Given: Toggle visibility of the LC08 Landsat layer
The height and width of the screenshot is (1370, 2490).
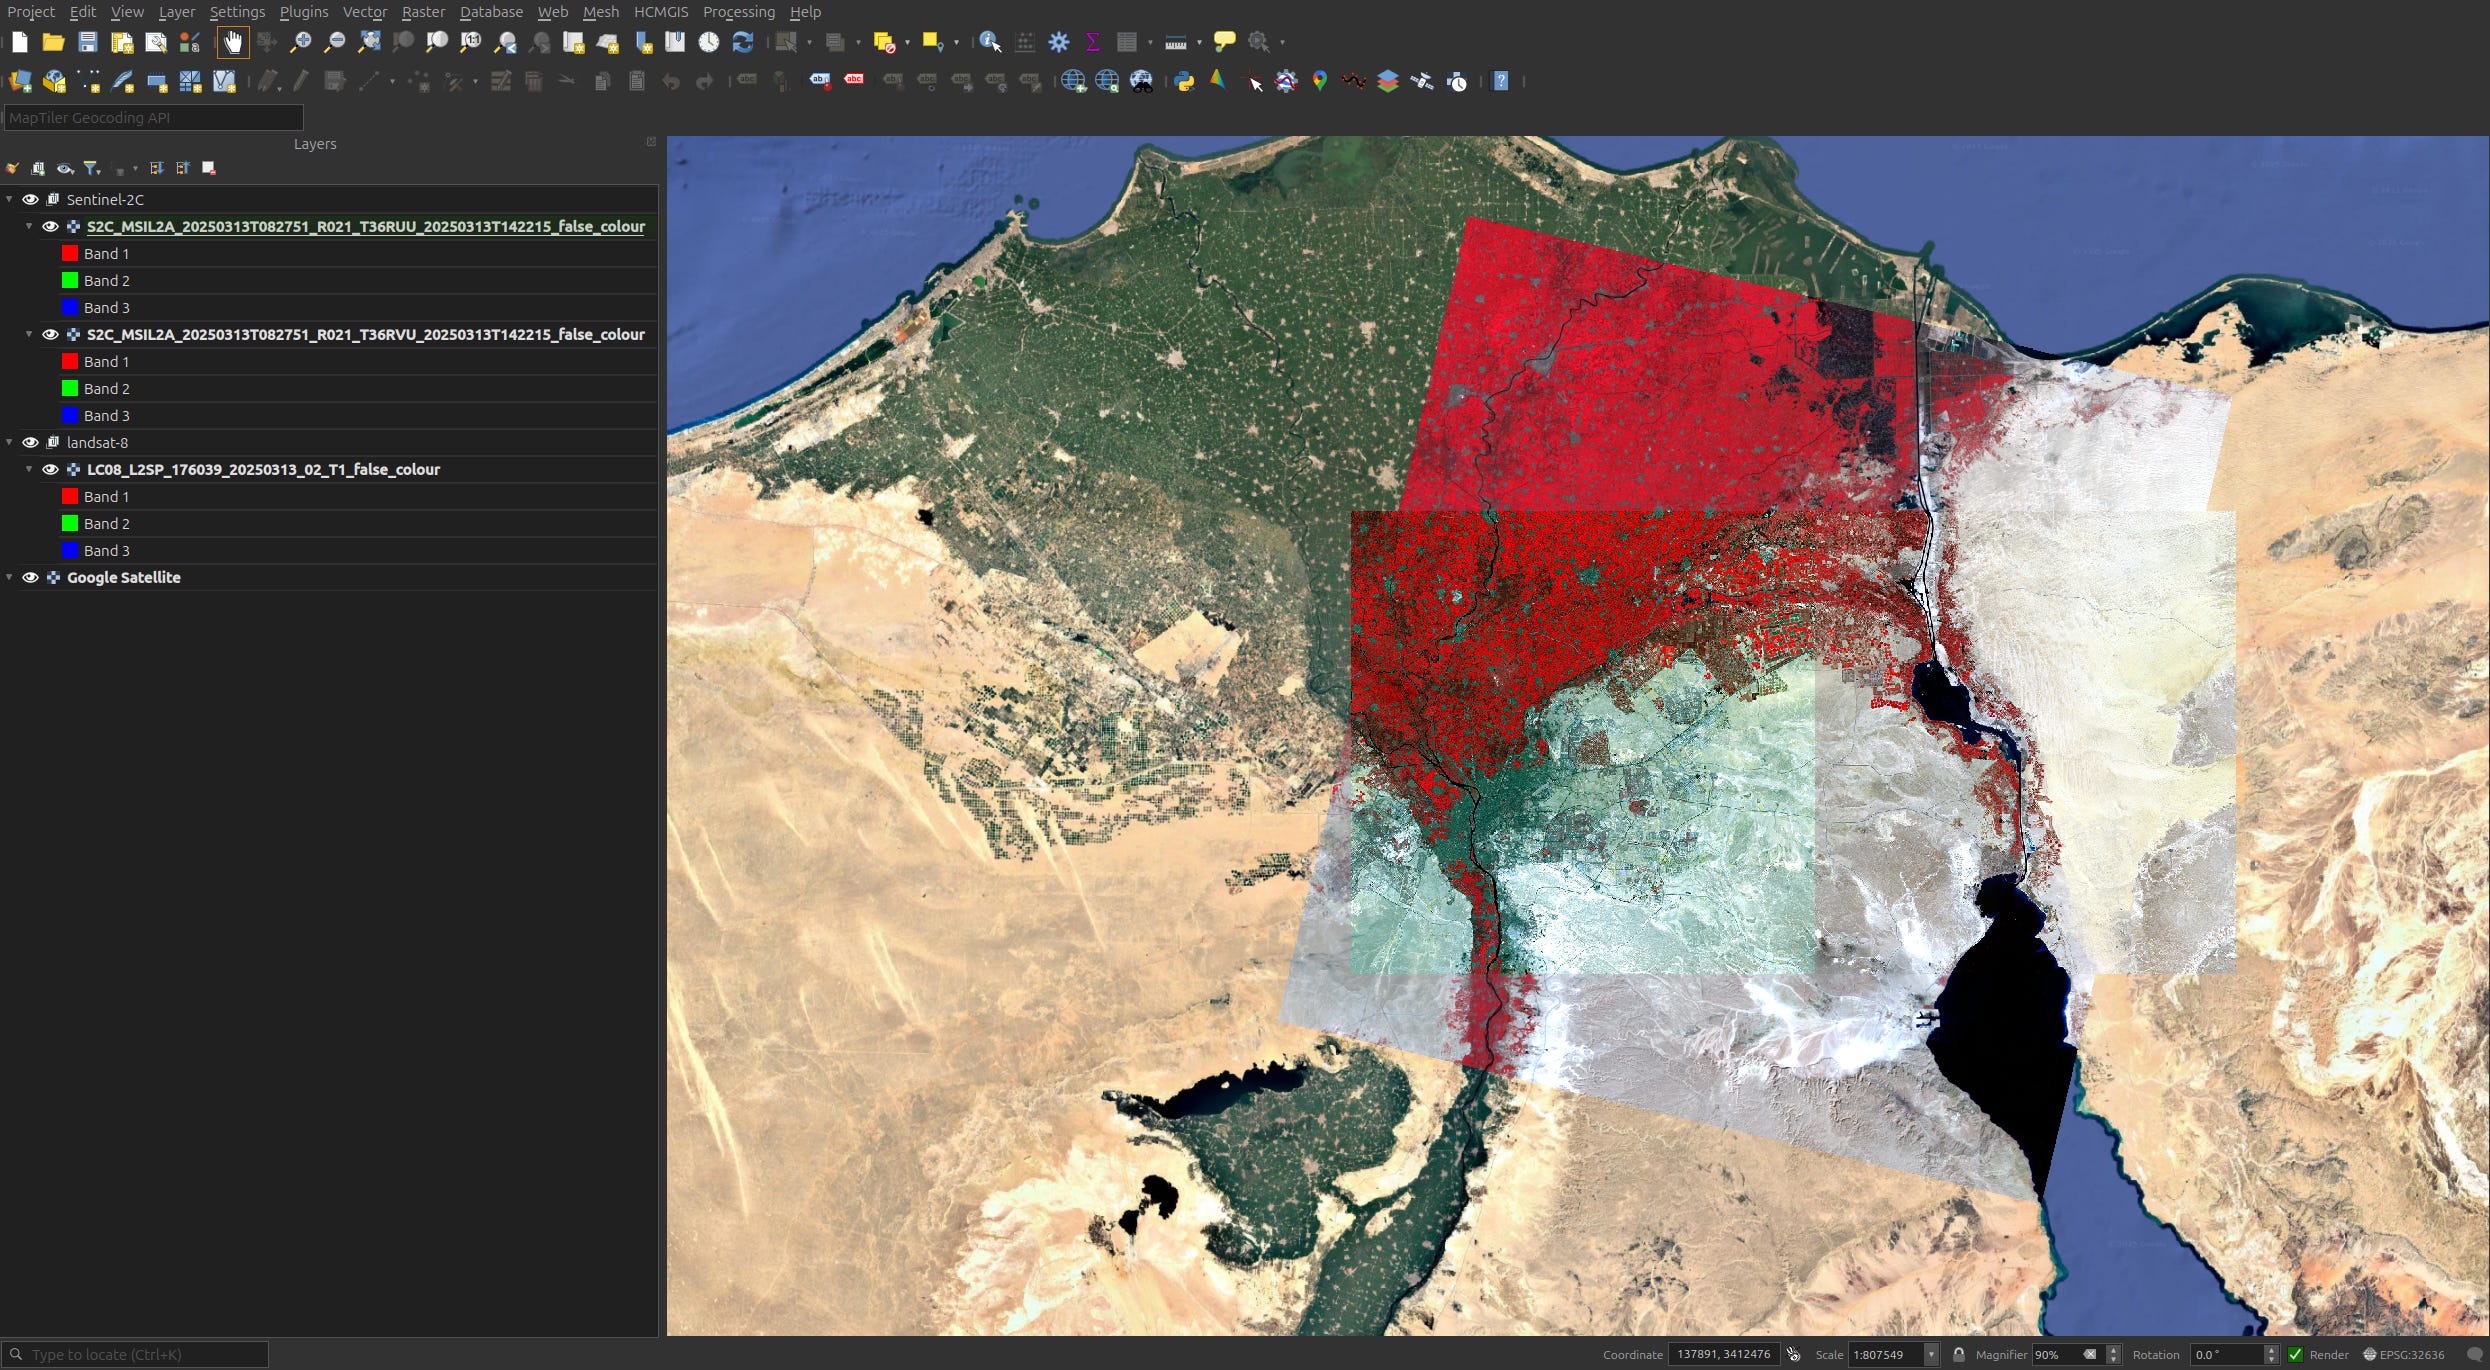Looking at the screenshot, I should tap(51, 469).
